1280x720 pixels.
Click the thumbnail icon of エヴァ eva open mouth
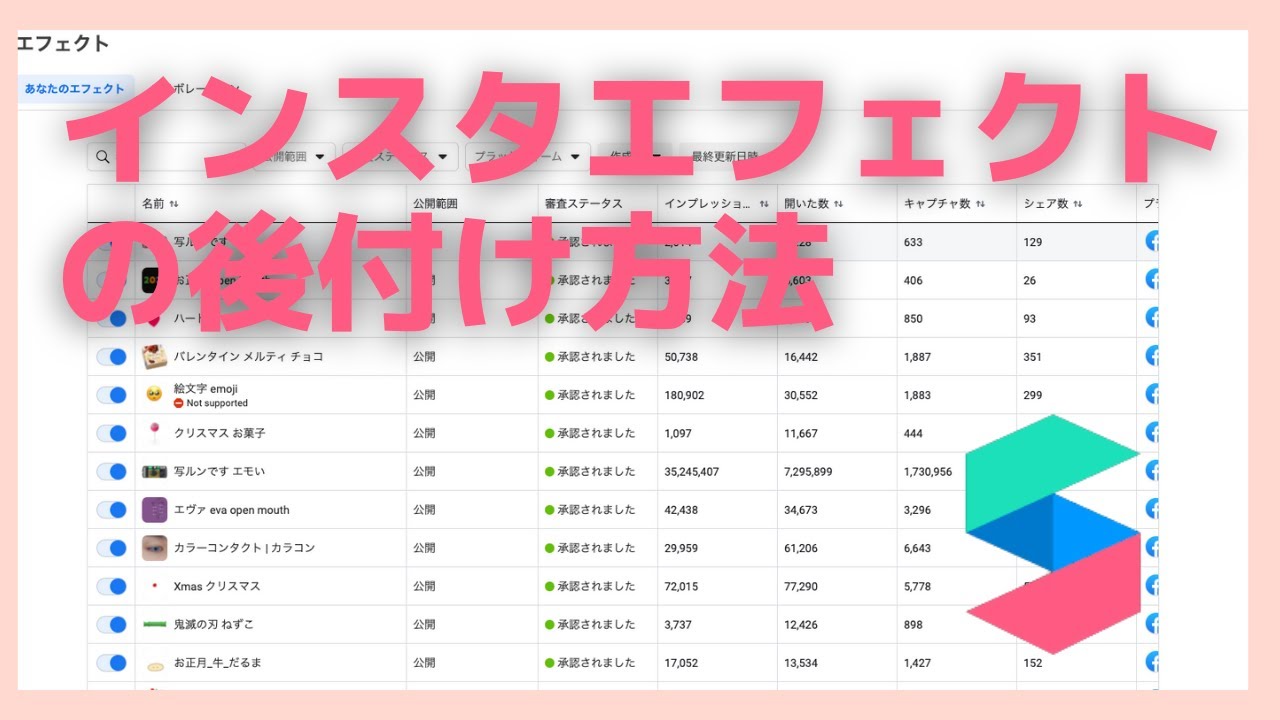(155, 509)
